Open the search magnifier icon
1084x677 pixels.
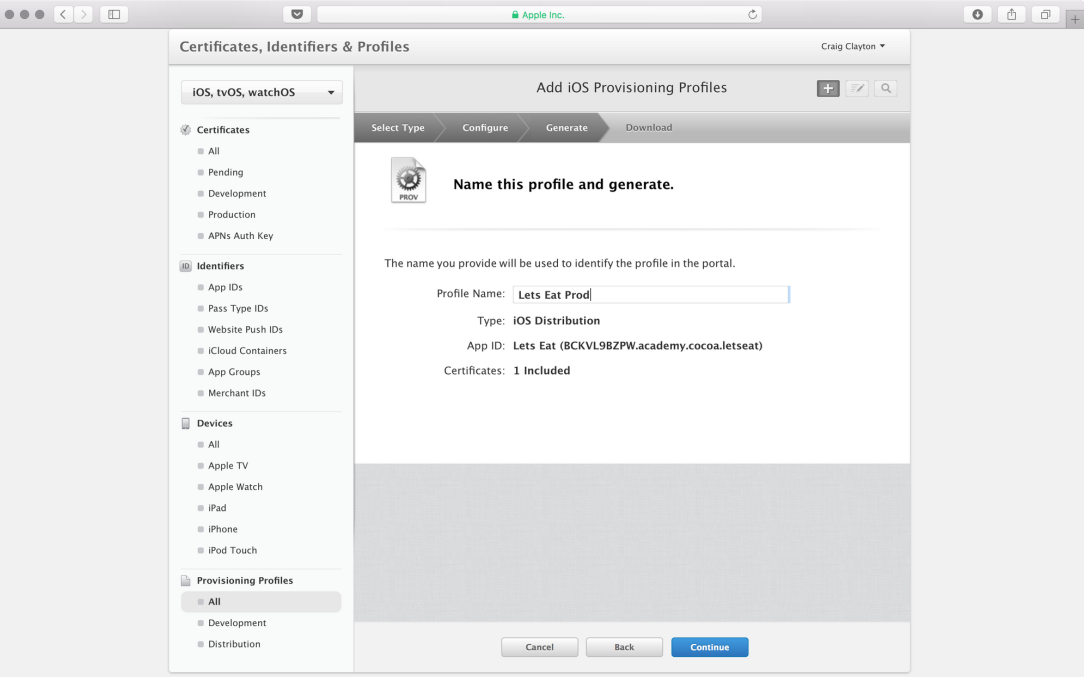(x=886, y=89)
